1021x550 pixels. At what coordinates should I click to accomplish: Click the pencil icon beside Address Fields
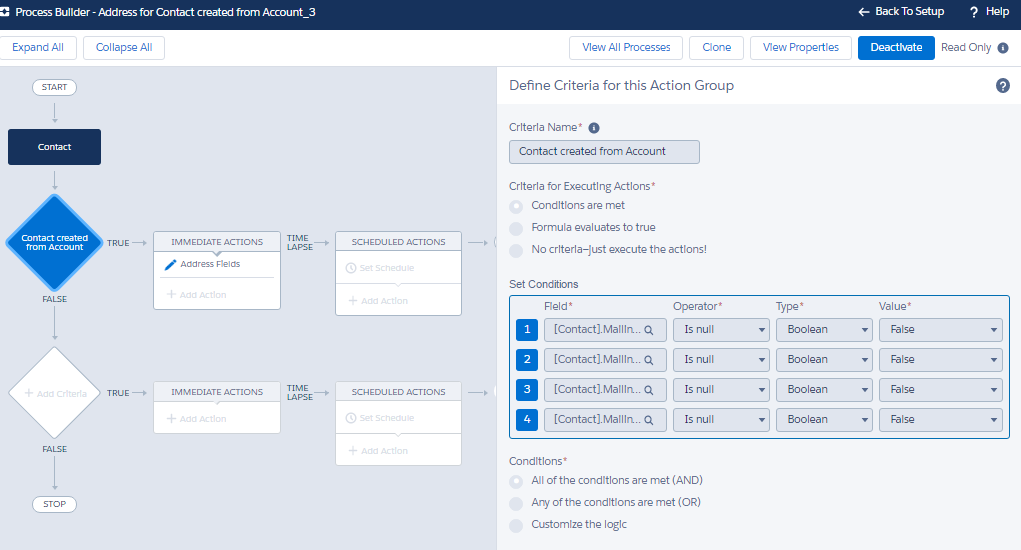(170, 265)
